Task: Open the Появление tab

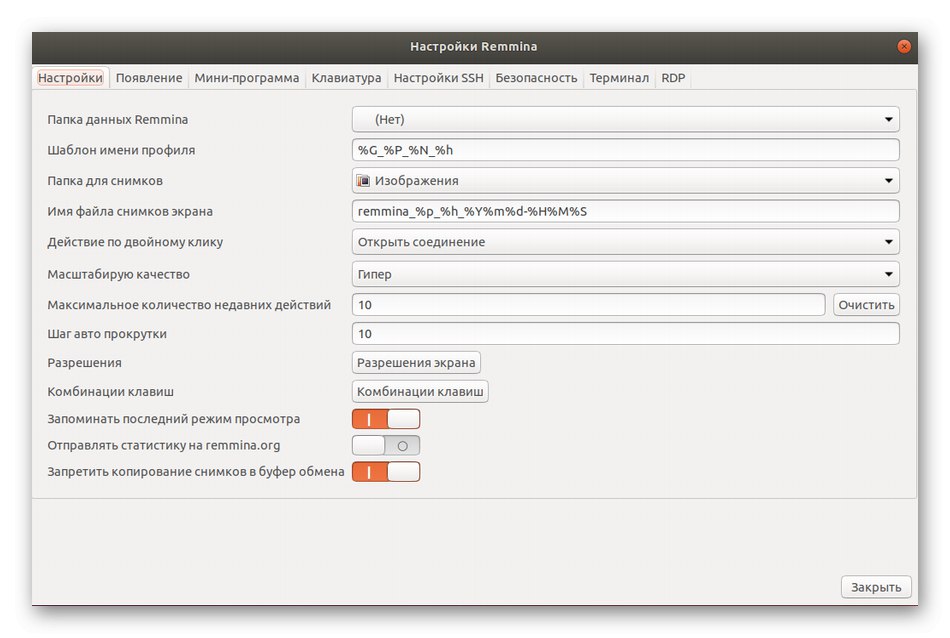Action: pyautogui.click(x=149, y=78)
